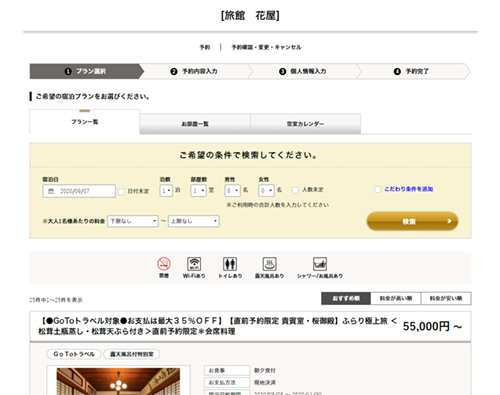Switch to the プラン一覧 tab
The height and width of the screenshot is (395, 500).
pyautogui.click(x=85, y=122)
